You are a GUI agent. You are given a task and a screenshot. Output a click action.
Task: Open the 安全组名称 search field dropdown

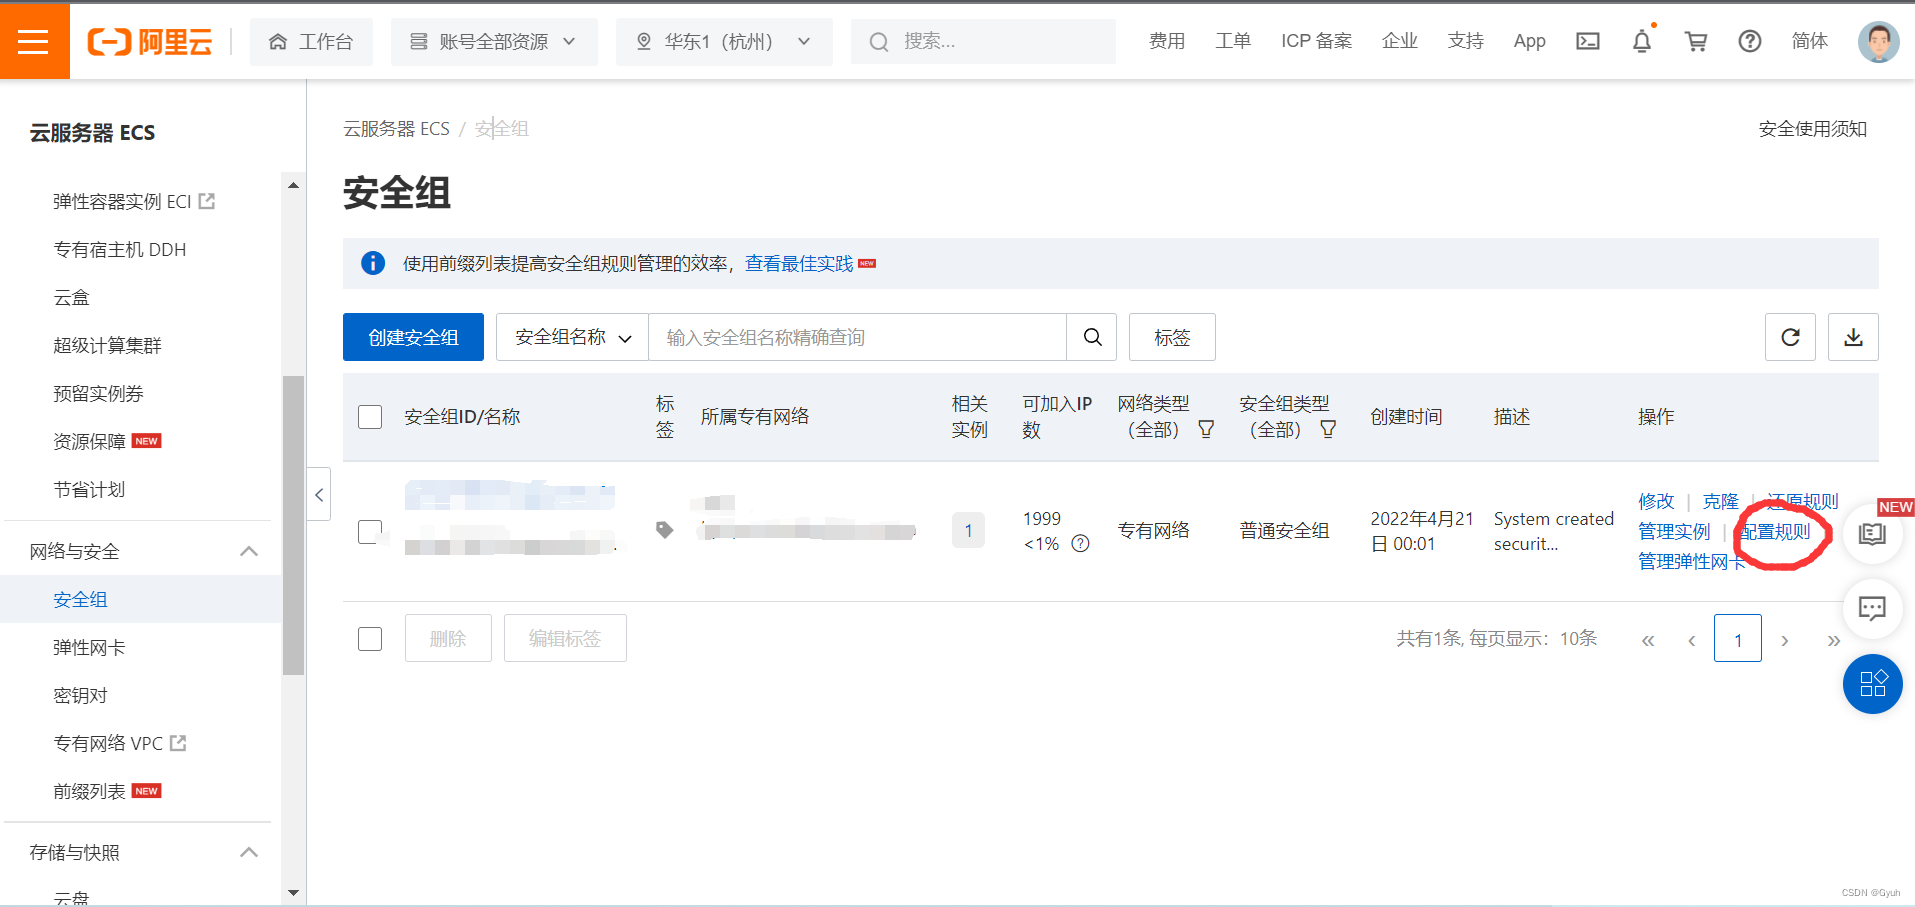tap(571, 337)
